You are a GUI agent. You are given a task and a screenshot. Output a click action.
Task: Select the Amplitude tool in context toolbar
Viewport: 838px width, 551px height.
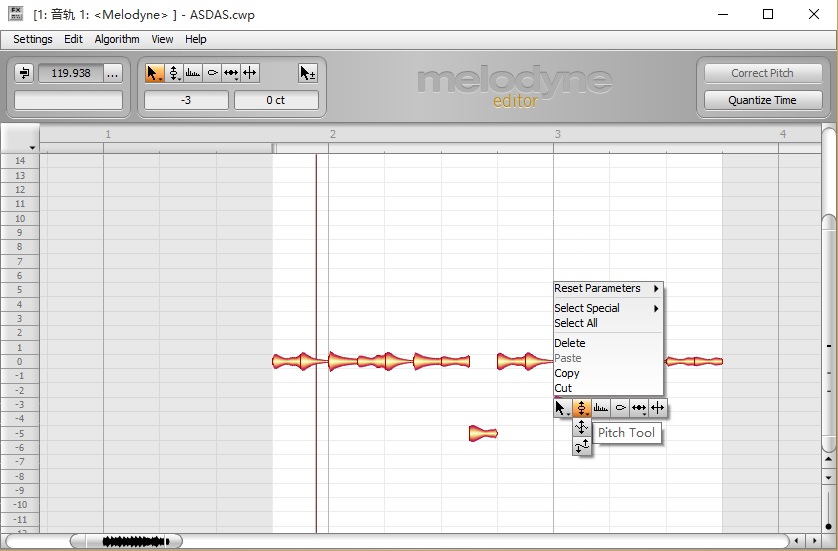point(620,408)
